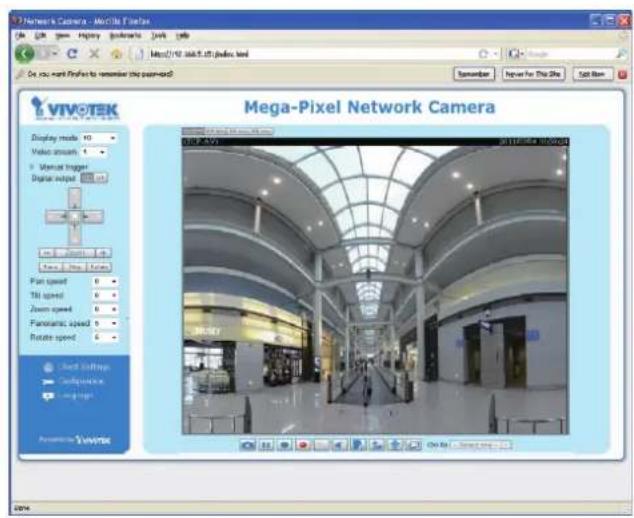
Task: Pan camera left with left arrow
Action: pos(56,217)
